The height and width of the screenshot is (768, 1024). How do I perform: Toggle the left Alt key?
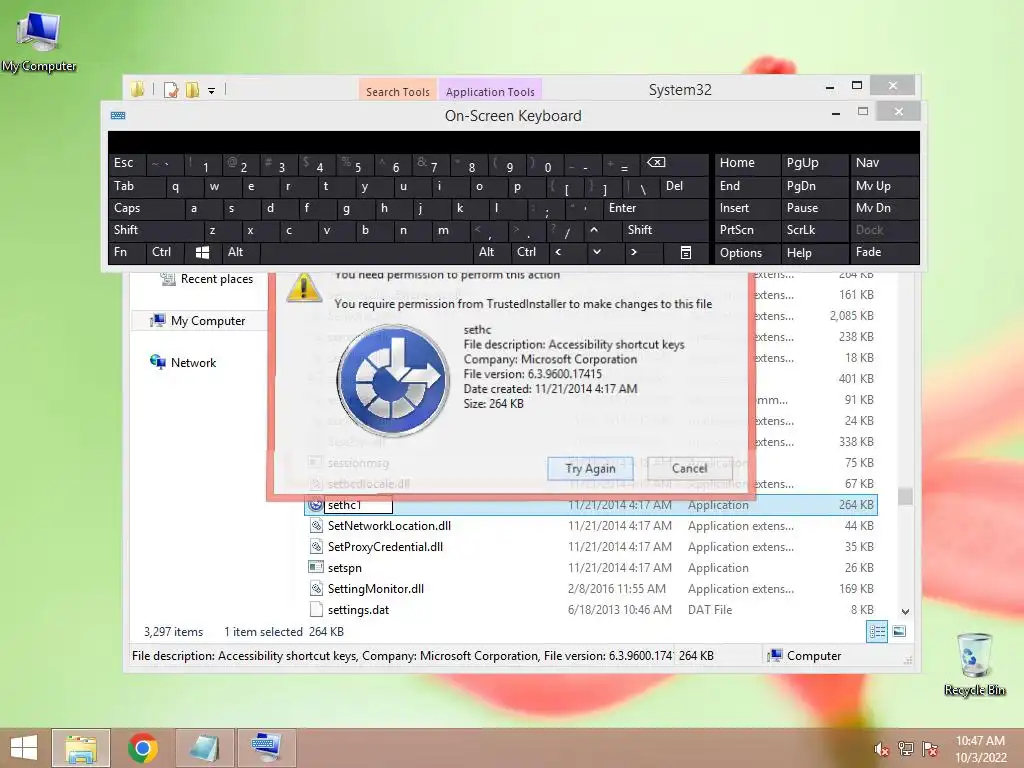click(x=240, y=252)
